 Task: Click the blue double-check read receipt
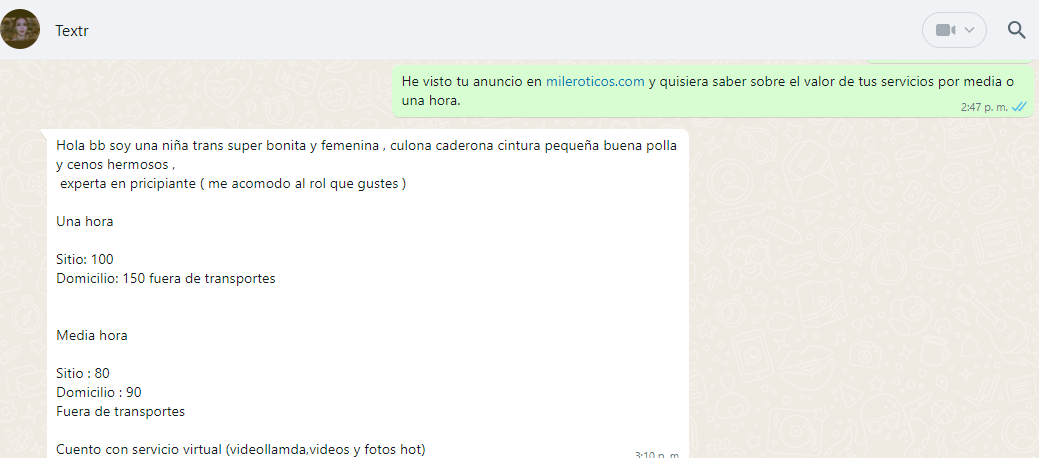pos(1019,106)
